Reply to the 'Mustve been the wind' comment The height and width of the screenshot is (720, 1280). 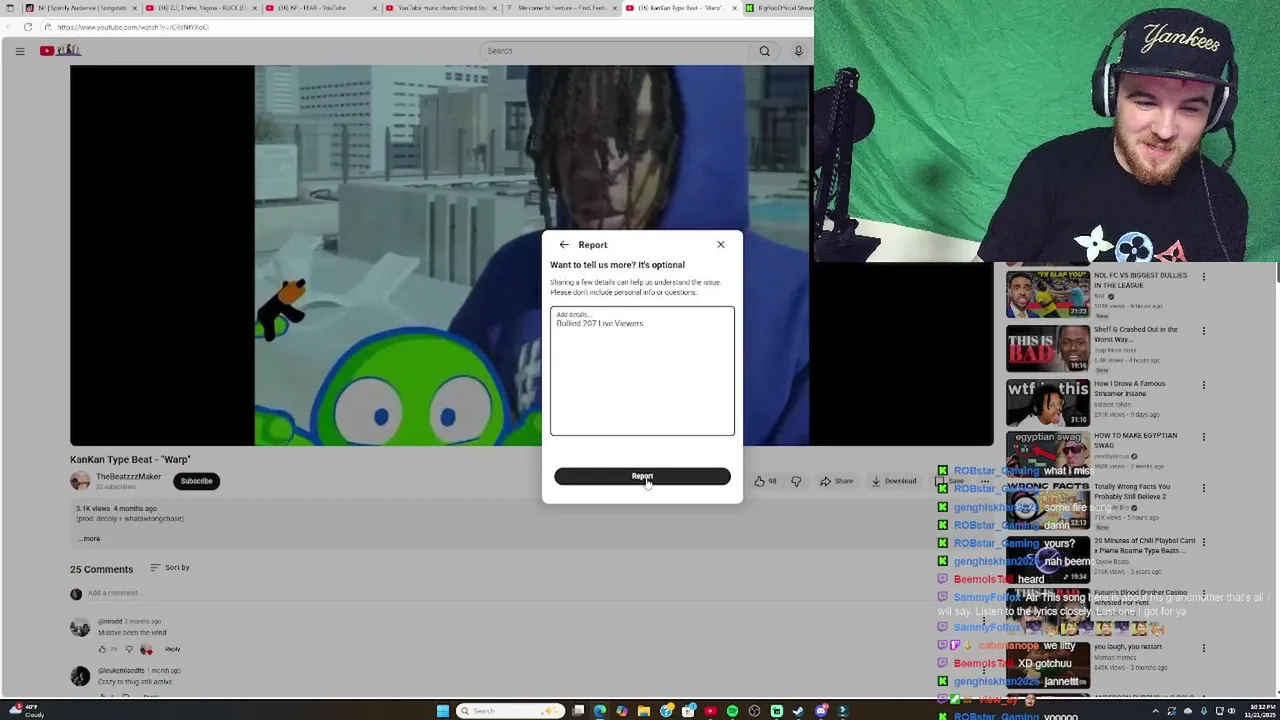(x=172, y=649)
